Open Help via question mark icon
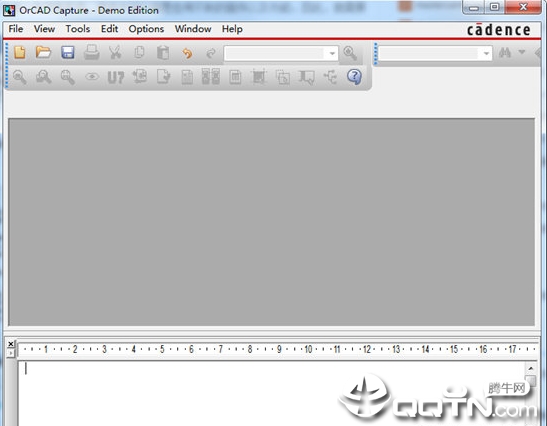 [x=354, y=76]
